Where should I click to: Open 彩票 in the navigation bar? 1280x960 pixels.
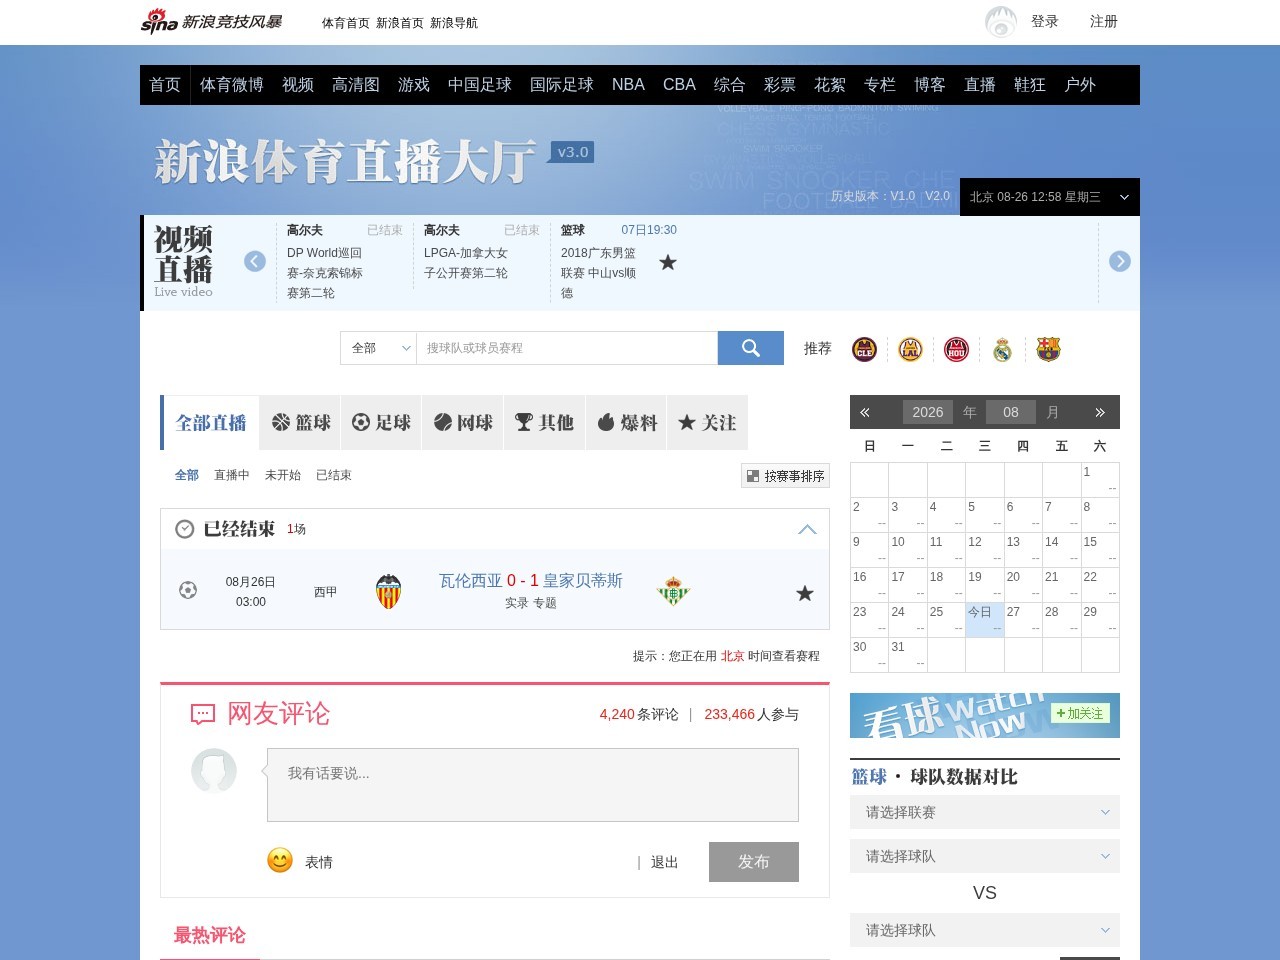point(780,85)
